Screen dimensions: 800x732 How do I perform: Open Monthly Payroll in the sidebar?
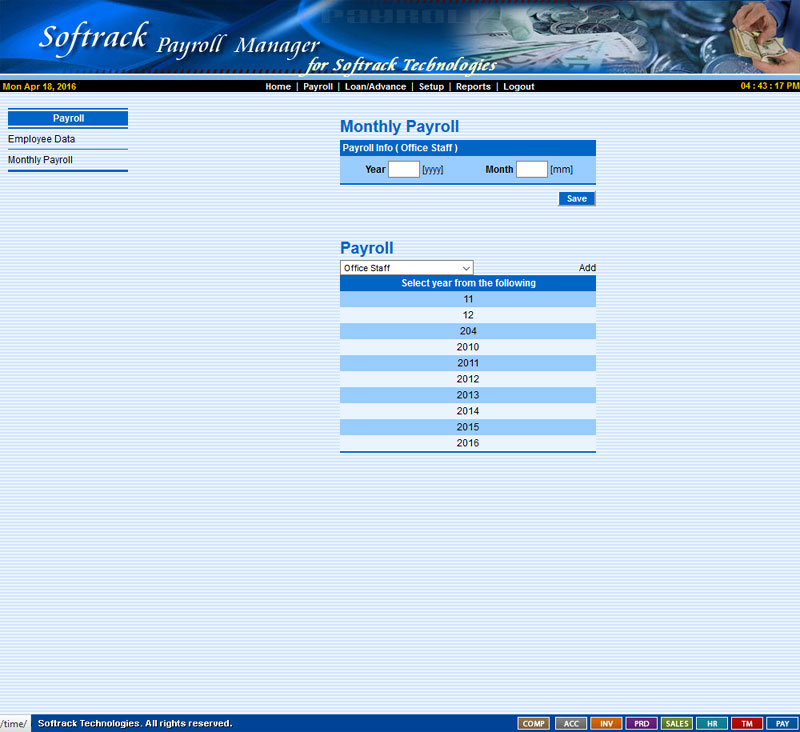click(40, 160)
